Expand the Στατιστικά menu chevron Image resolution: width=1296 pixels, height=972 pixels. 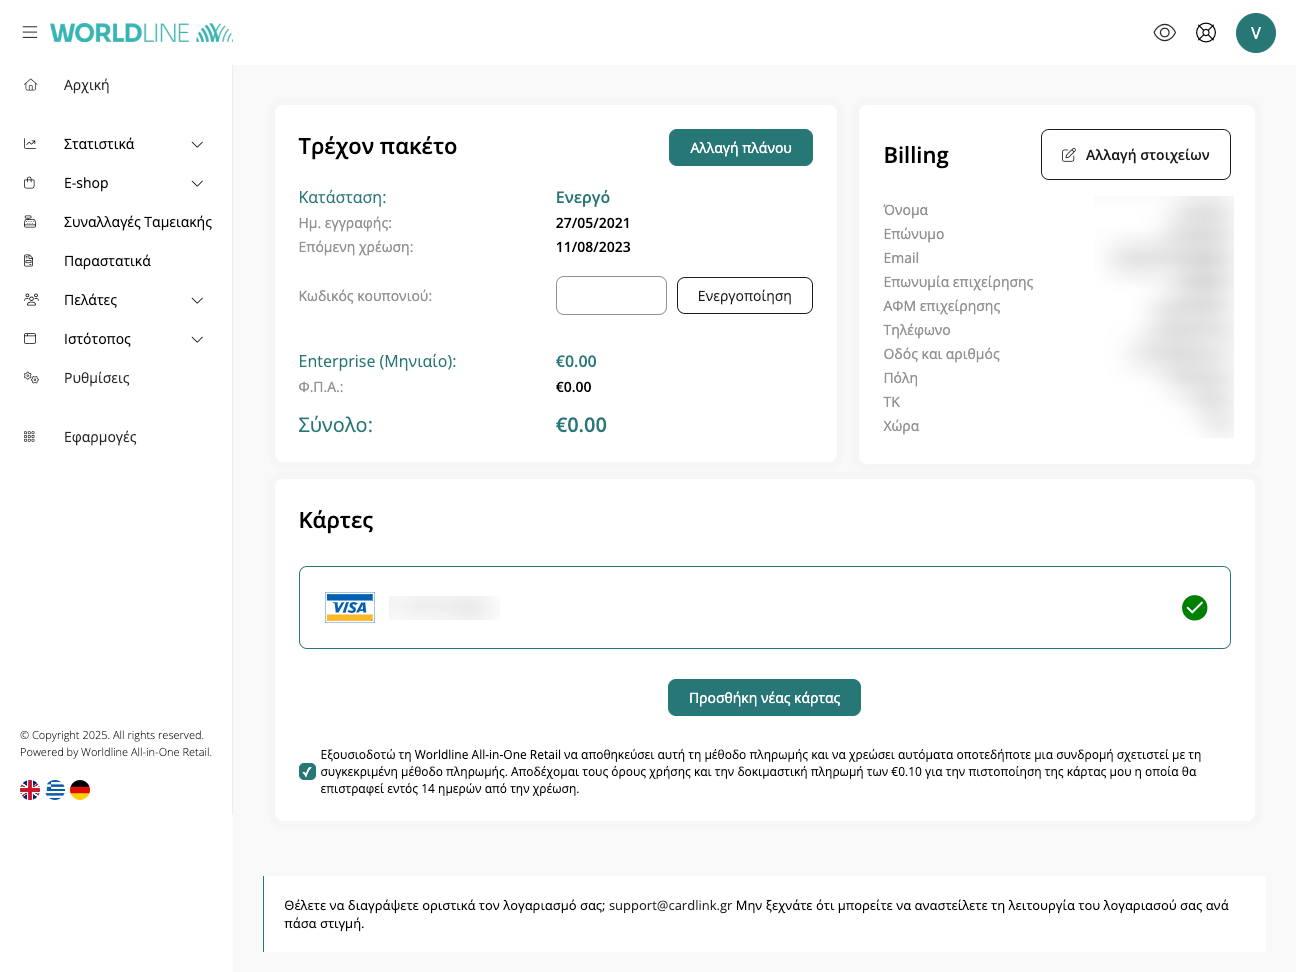[x=197, y=144]
